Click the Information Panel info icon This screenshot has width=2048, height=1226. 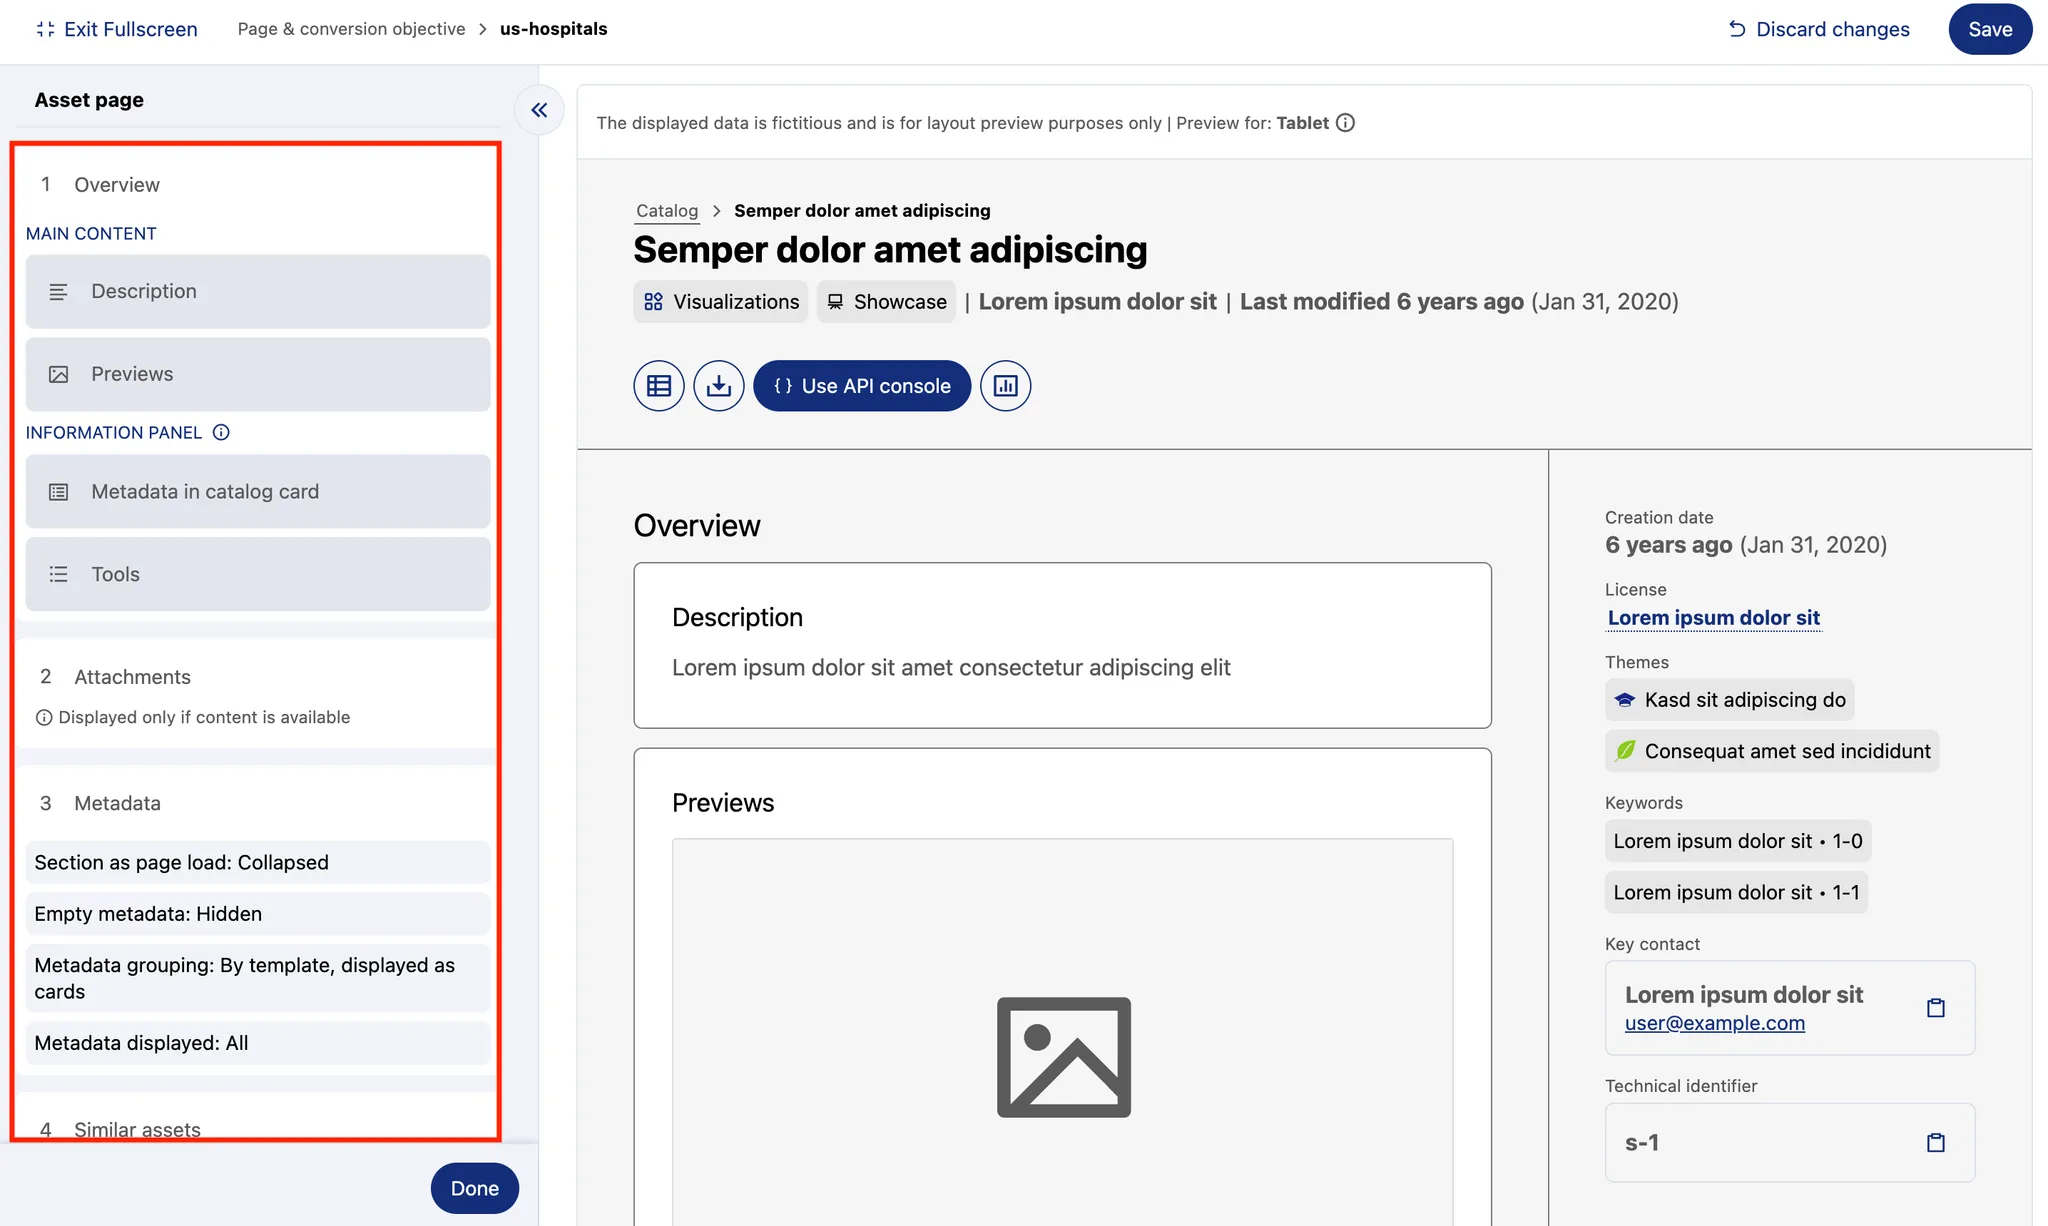click(222, 432)
